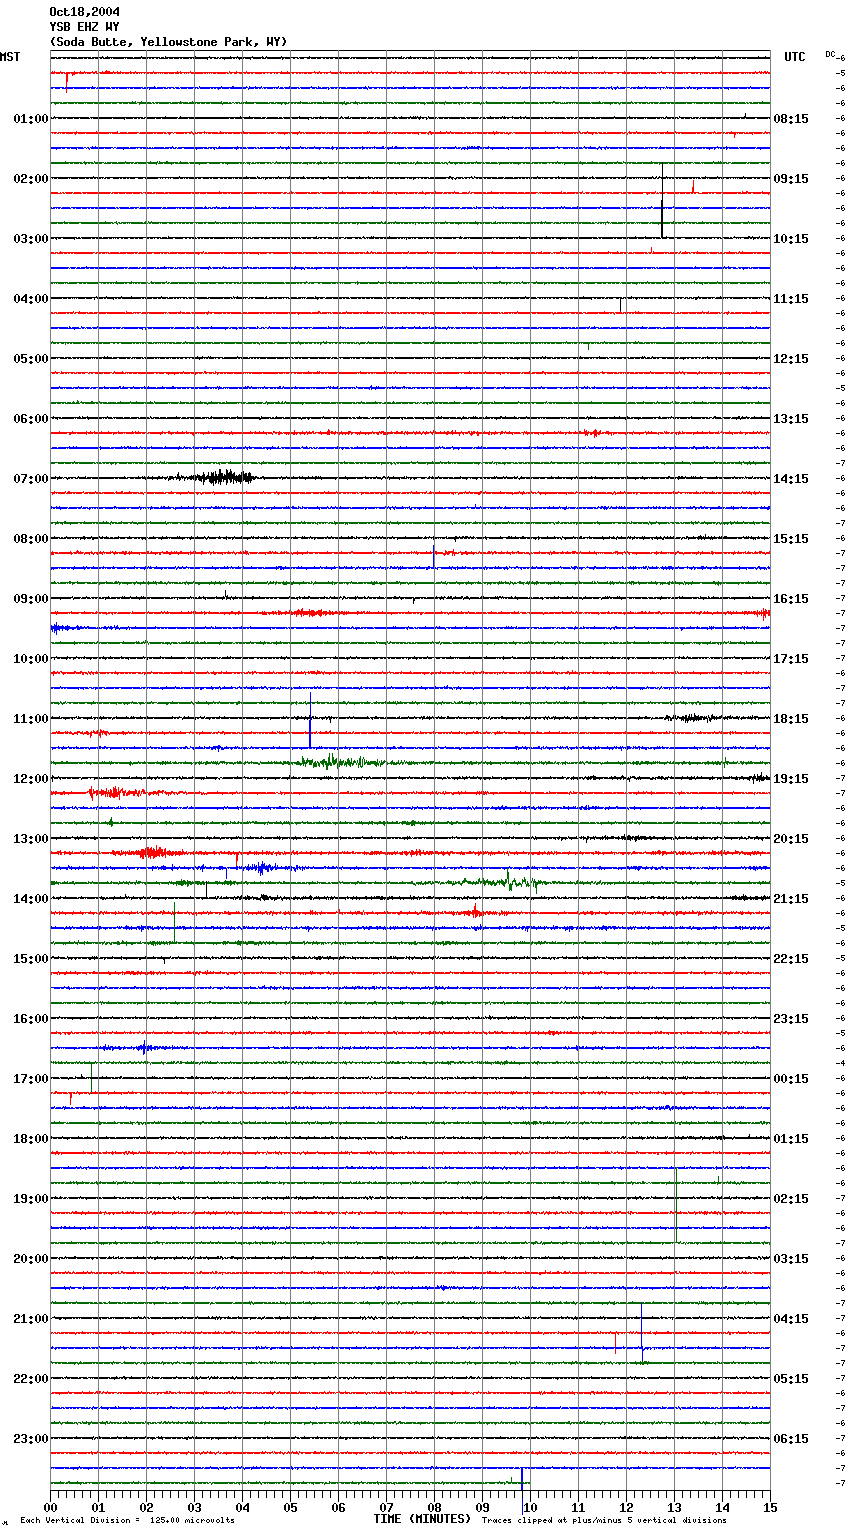Click the blue spike above 11:00 row
The image size is (850, 1534).
310,719
